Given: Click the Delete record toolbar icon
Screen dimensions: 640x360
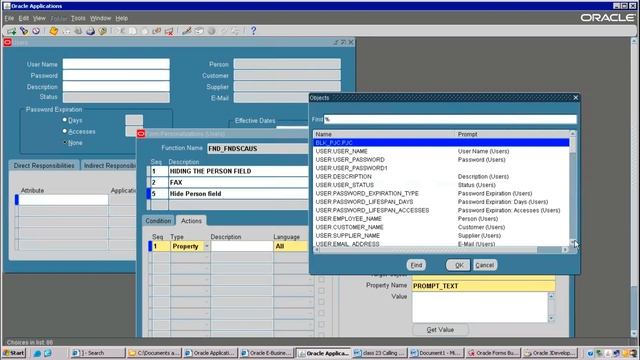Looking at the screenshot, I should point(169,31).
